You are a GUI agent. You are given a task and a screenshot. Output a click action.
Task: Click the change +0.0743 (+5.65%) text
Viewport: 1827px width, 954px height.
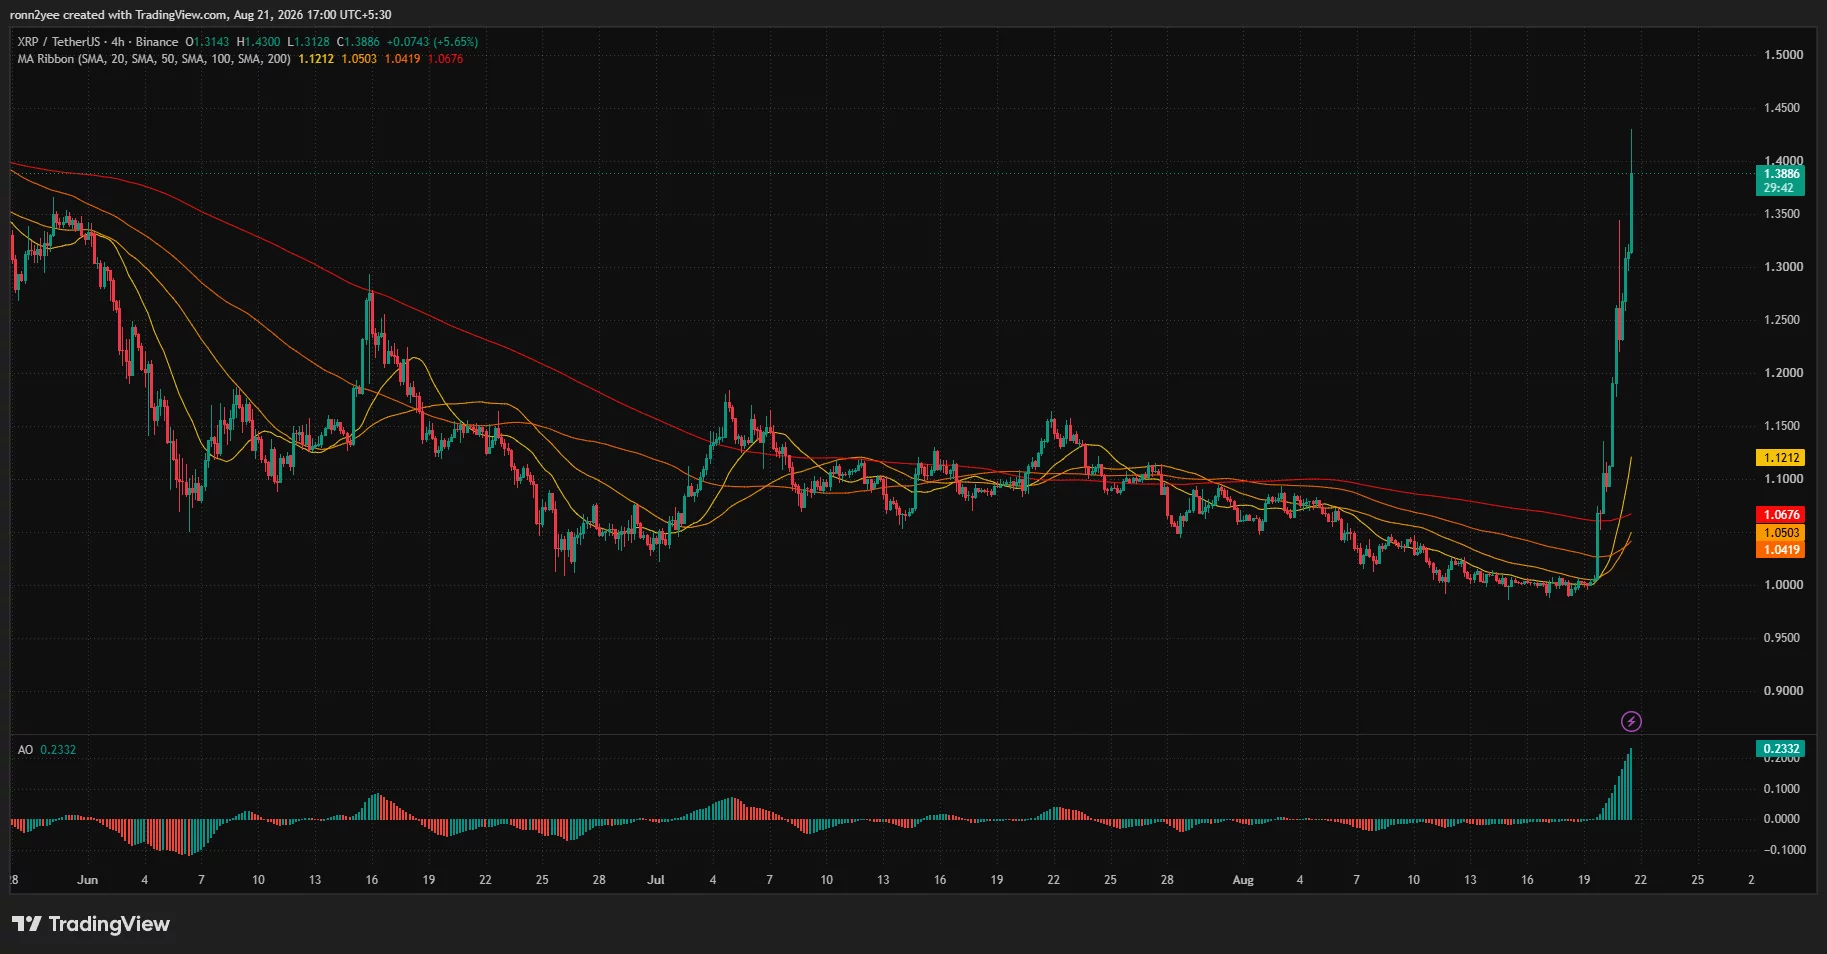(x=432, y=42)
